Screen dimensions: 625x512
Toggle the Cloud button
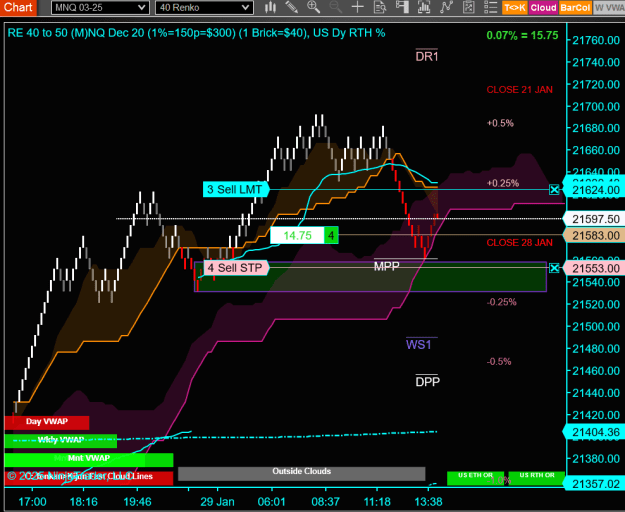point(543,8)
